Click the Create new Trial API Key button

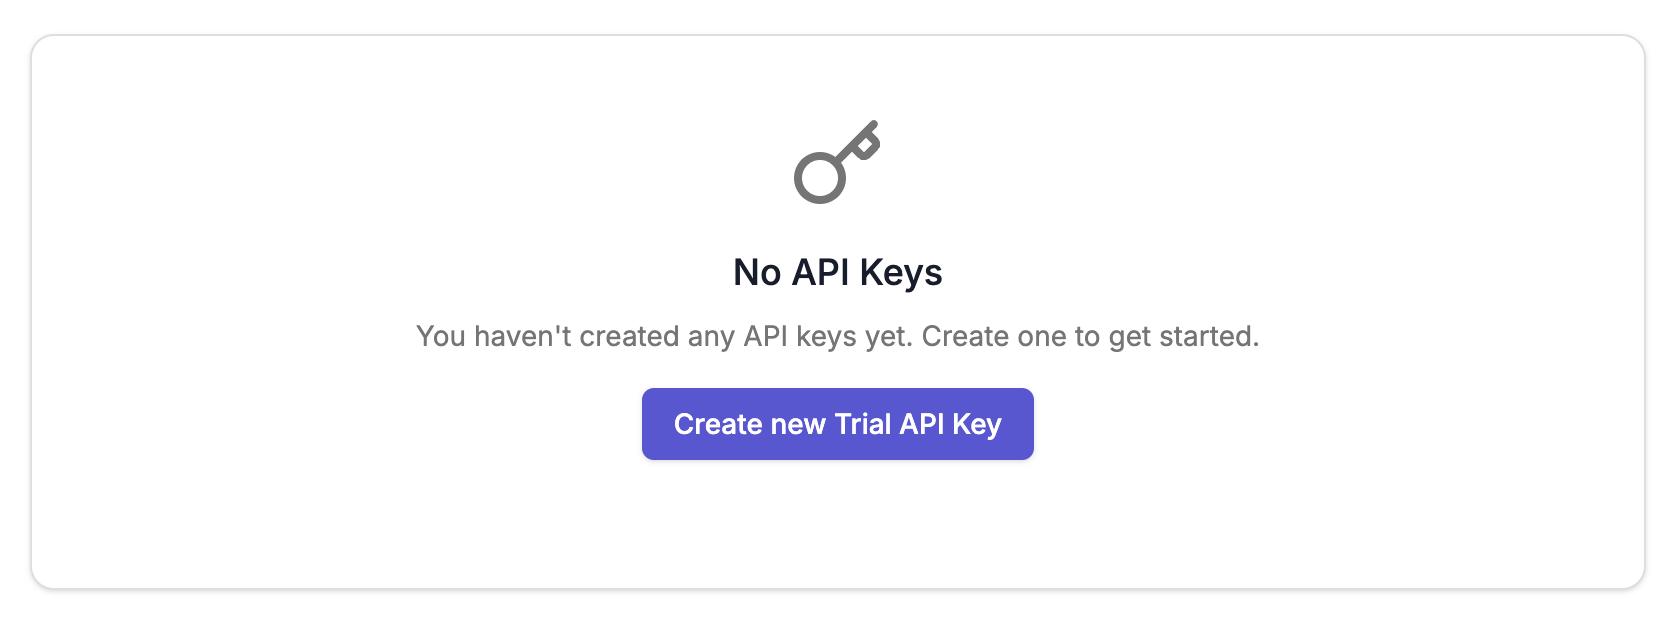pos(837,424)
